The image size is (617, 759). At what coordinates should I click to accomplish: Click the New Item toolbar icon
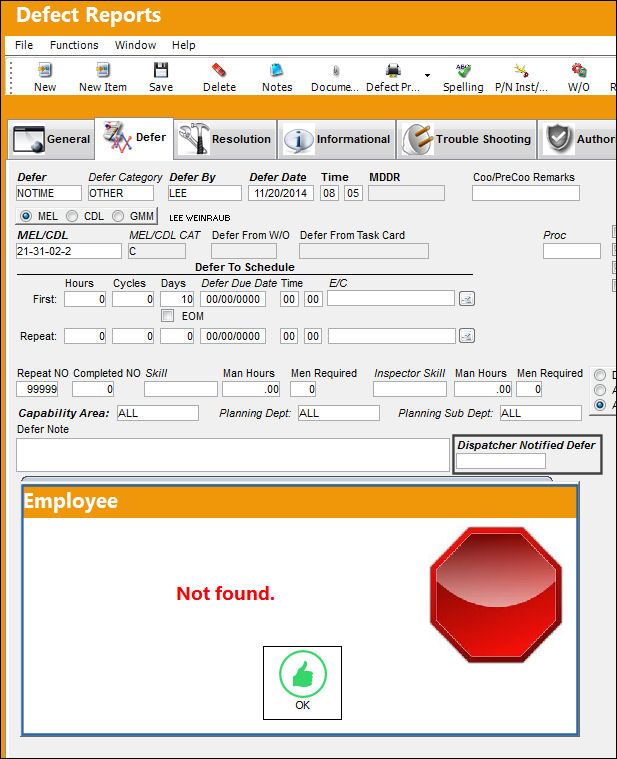coord(103,71)
